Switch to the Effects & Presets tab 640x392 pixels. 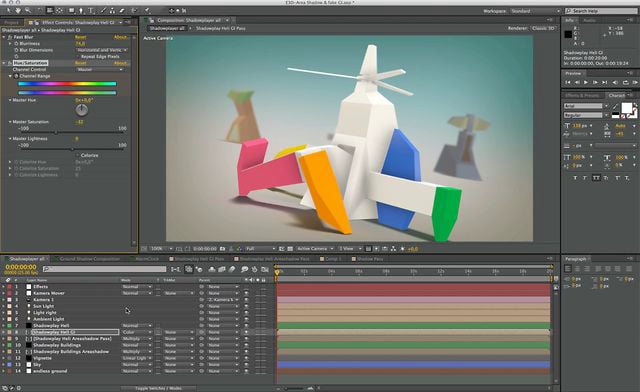[582, 95]
